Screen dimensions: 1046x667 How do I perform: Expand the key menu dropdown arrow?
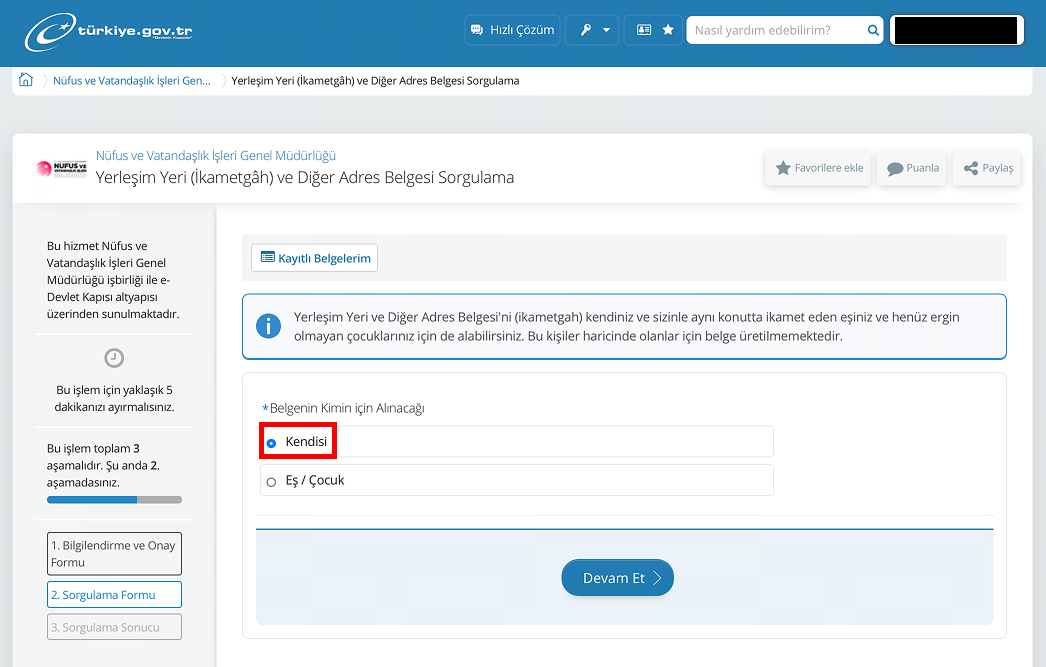tap(606, 30)
